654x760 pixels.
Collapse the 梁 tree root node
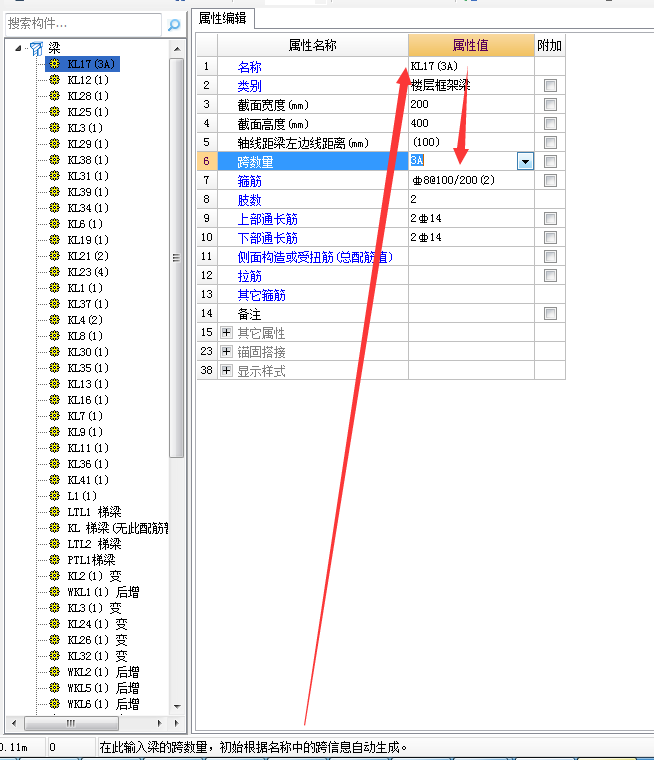[x=18, y=48]
